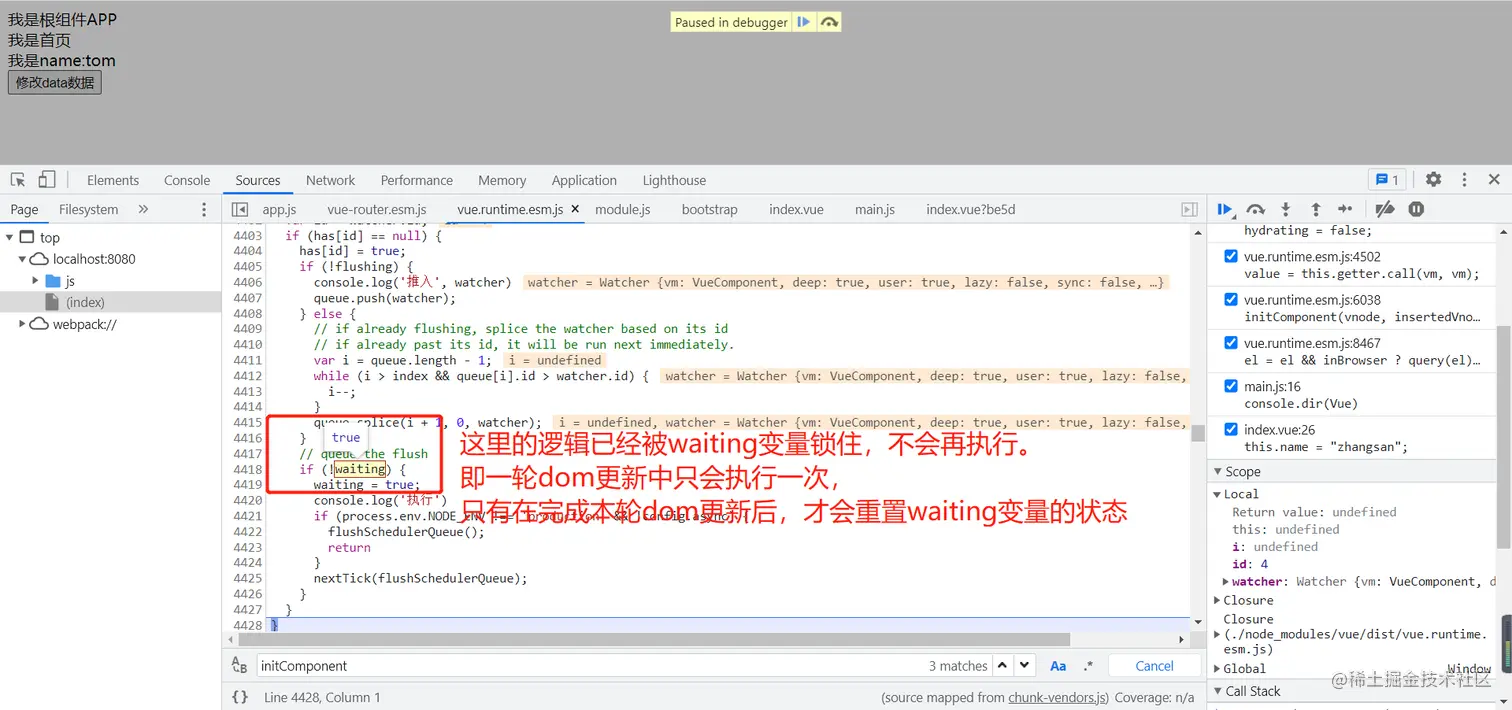Click the inspect element picker icon

click(18, 180)
